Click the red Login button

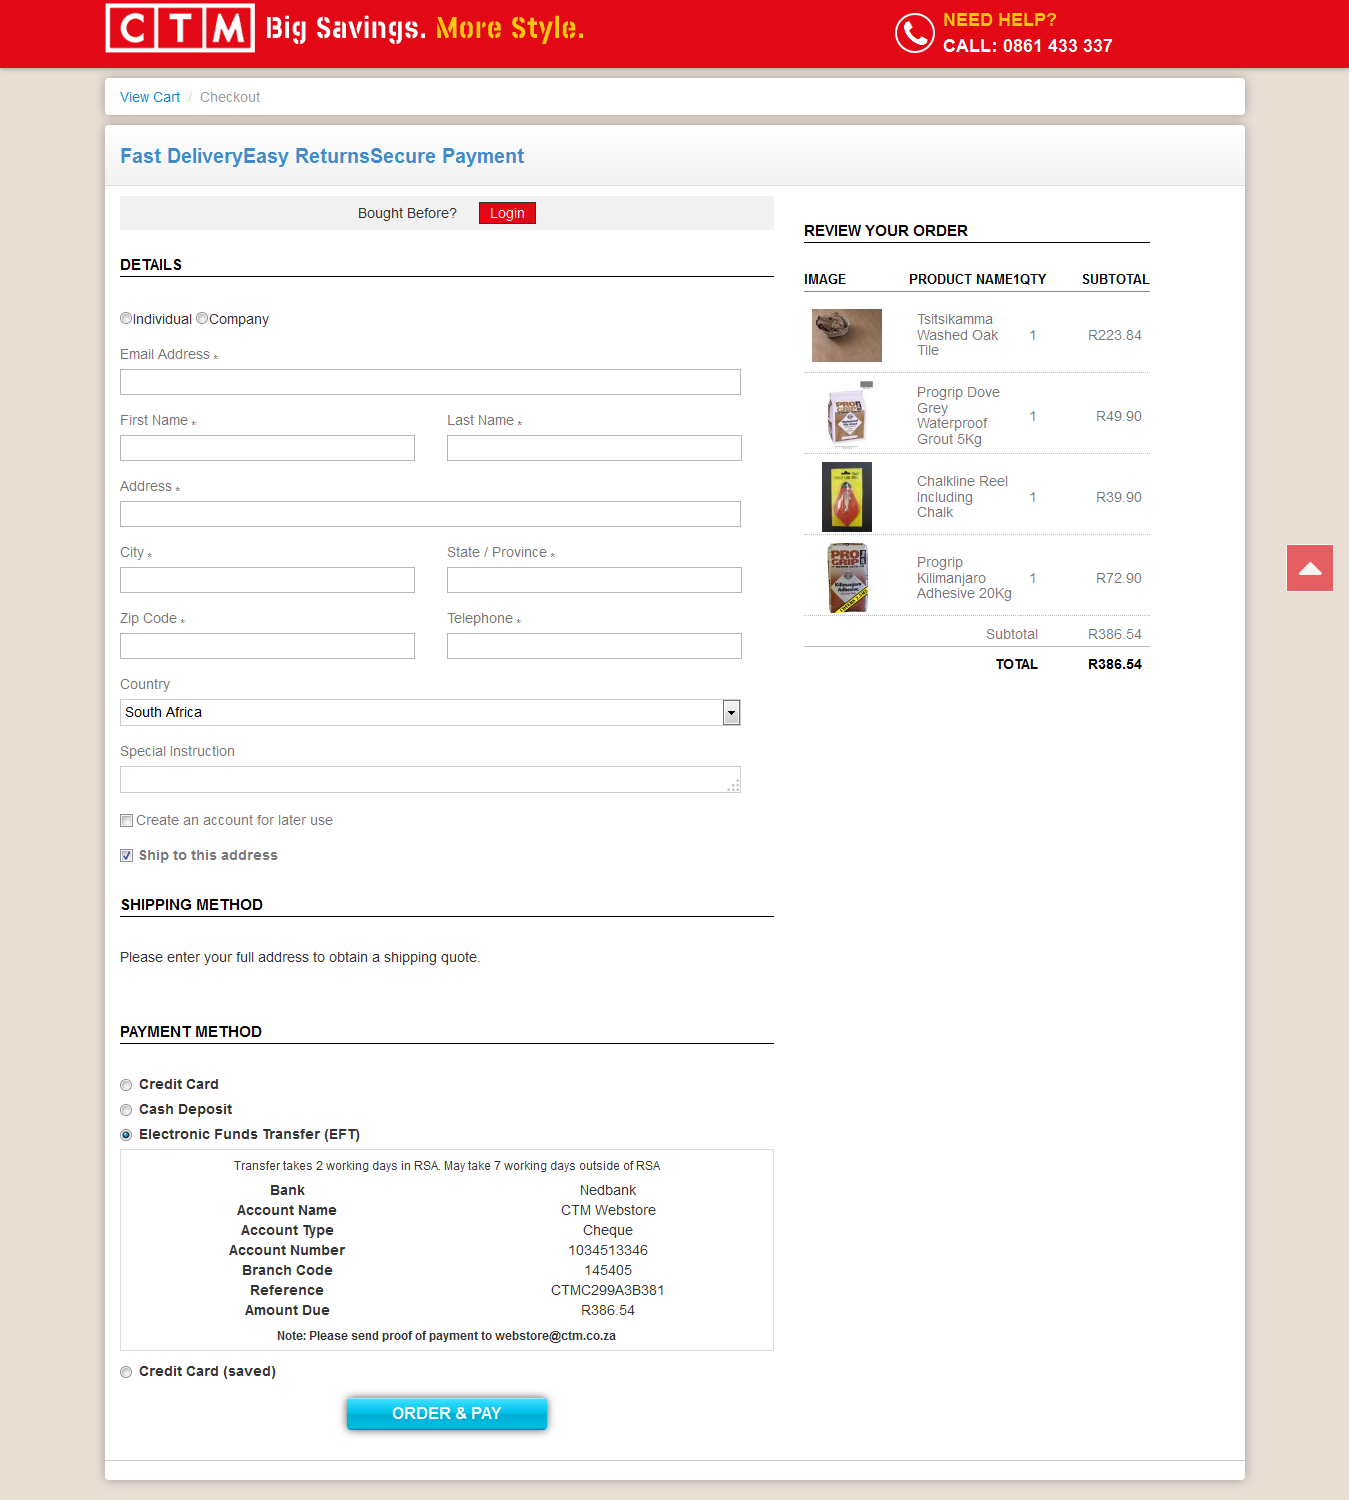[507, 213]
